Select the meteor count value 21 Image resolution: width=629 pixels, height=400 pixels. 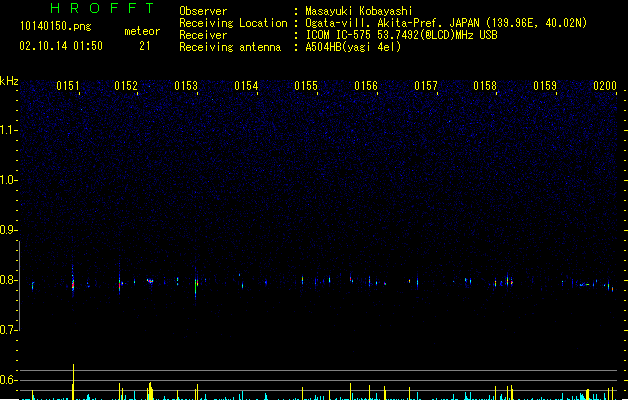point(145,46)
